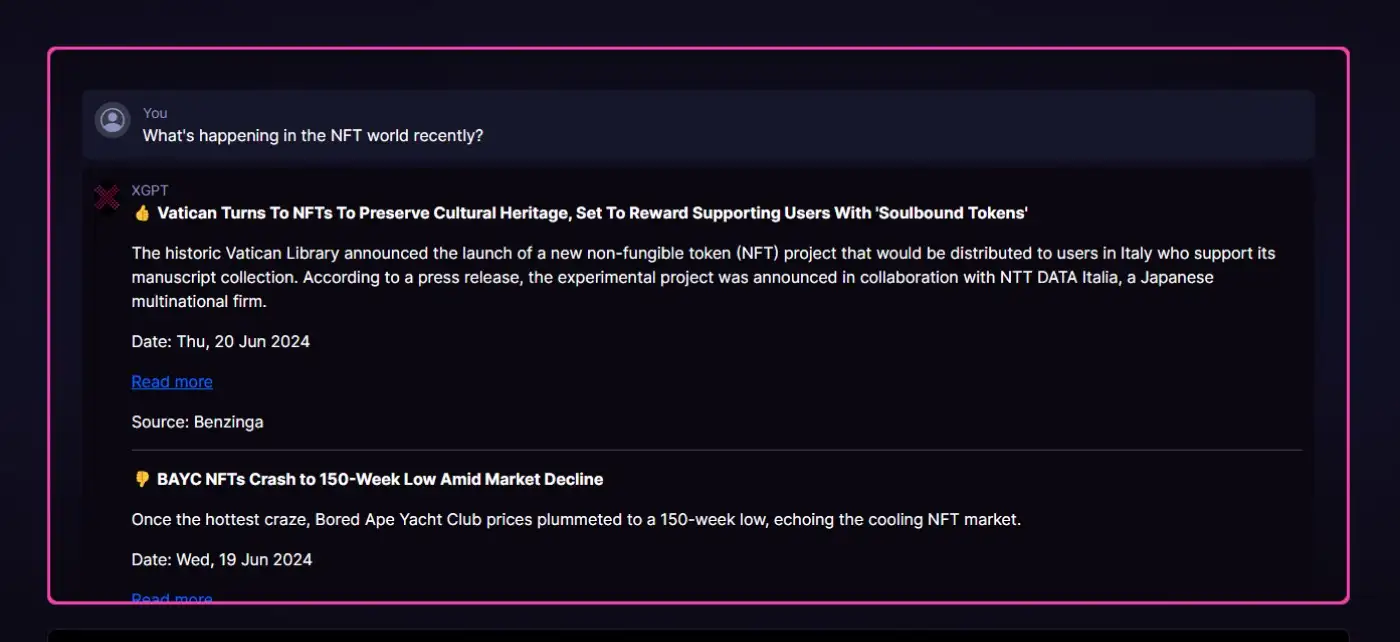This screenshot has height=642, width=1400.
Task: Click the dark panel below the chat box
Action: [x=698, y=635]
